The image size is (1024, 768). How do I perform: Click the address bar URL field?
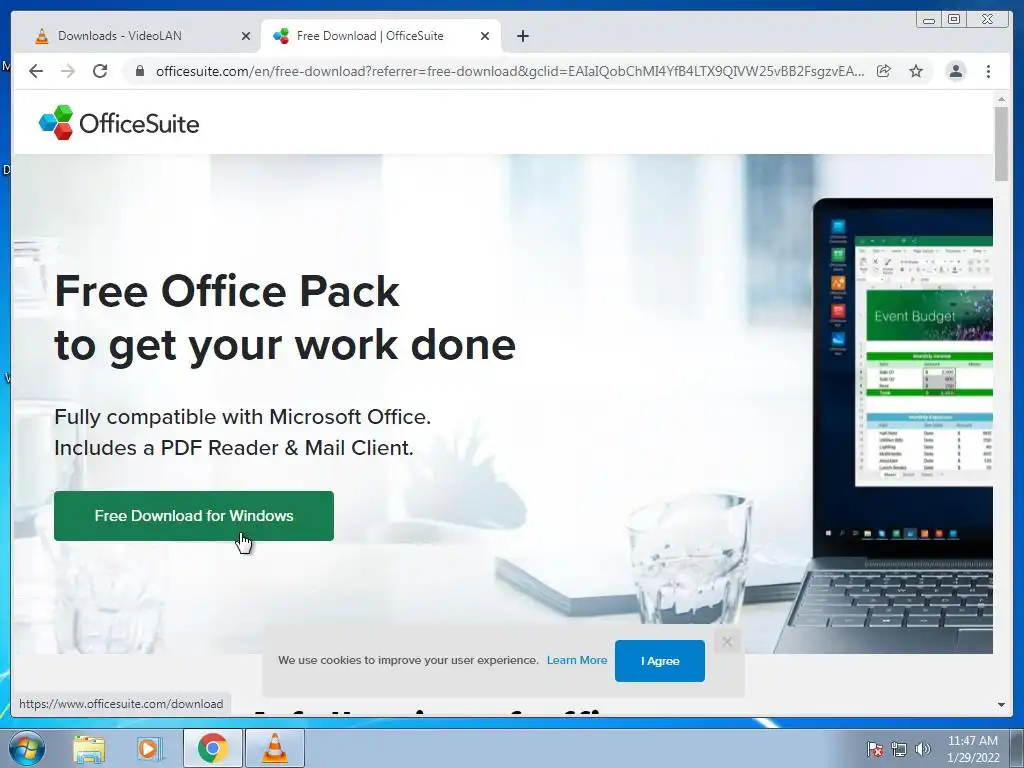point(509,71)
